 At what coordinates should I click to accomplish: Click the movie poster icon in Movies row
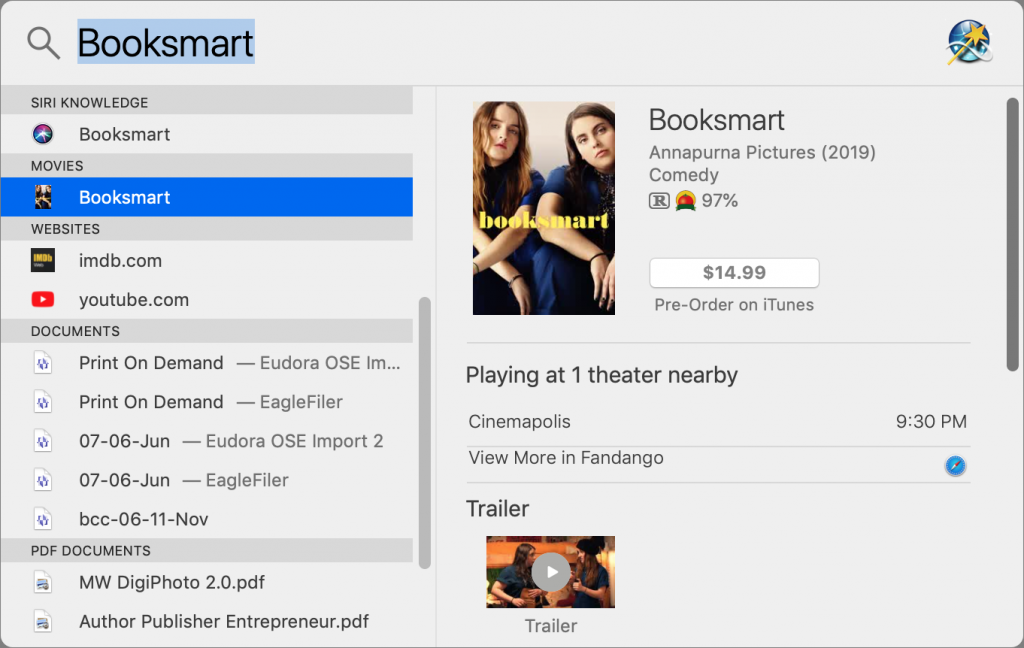click(x=43, y=197)
